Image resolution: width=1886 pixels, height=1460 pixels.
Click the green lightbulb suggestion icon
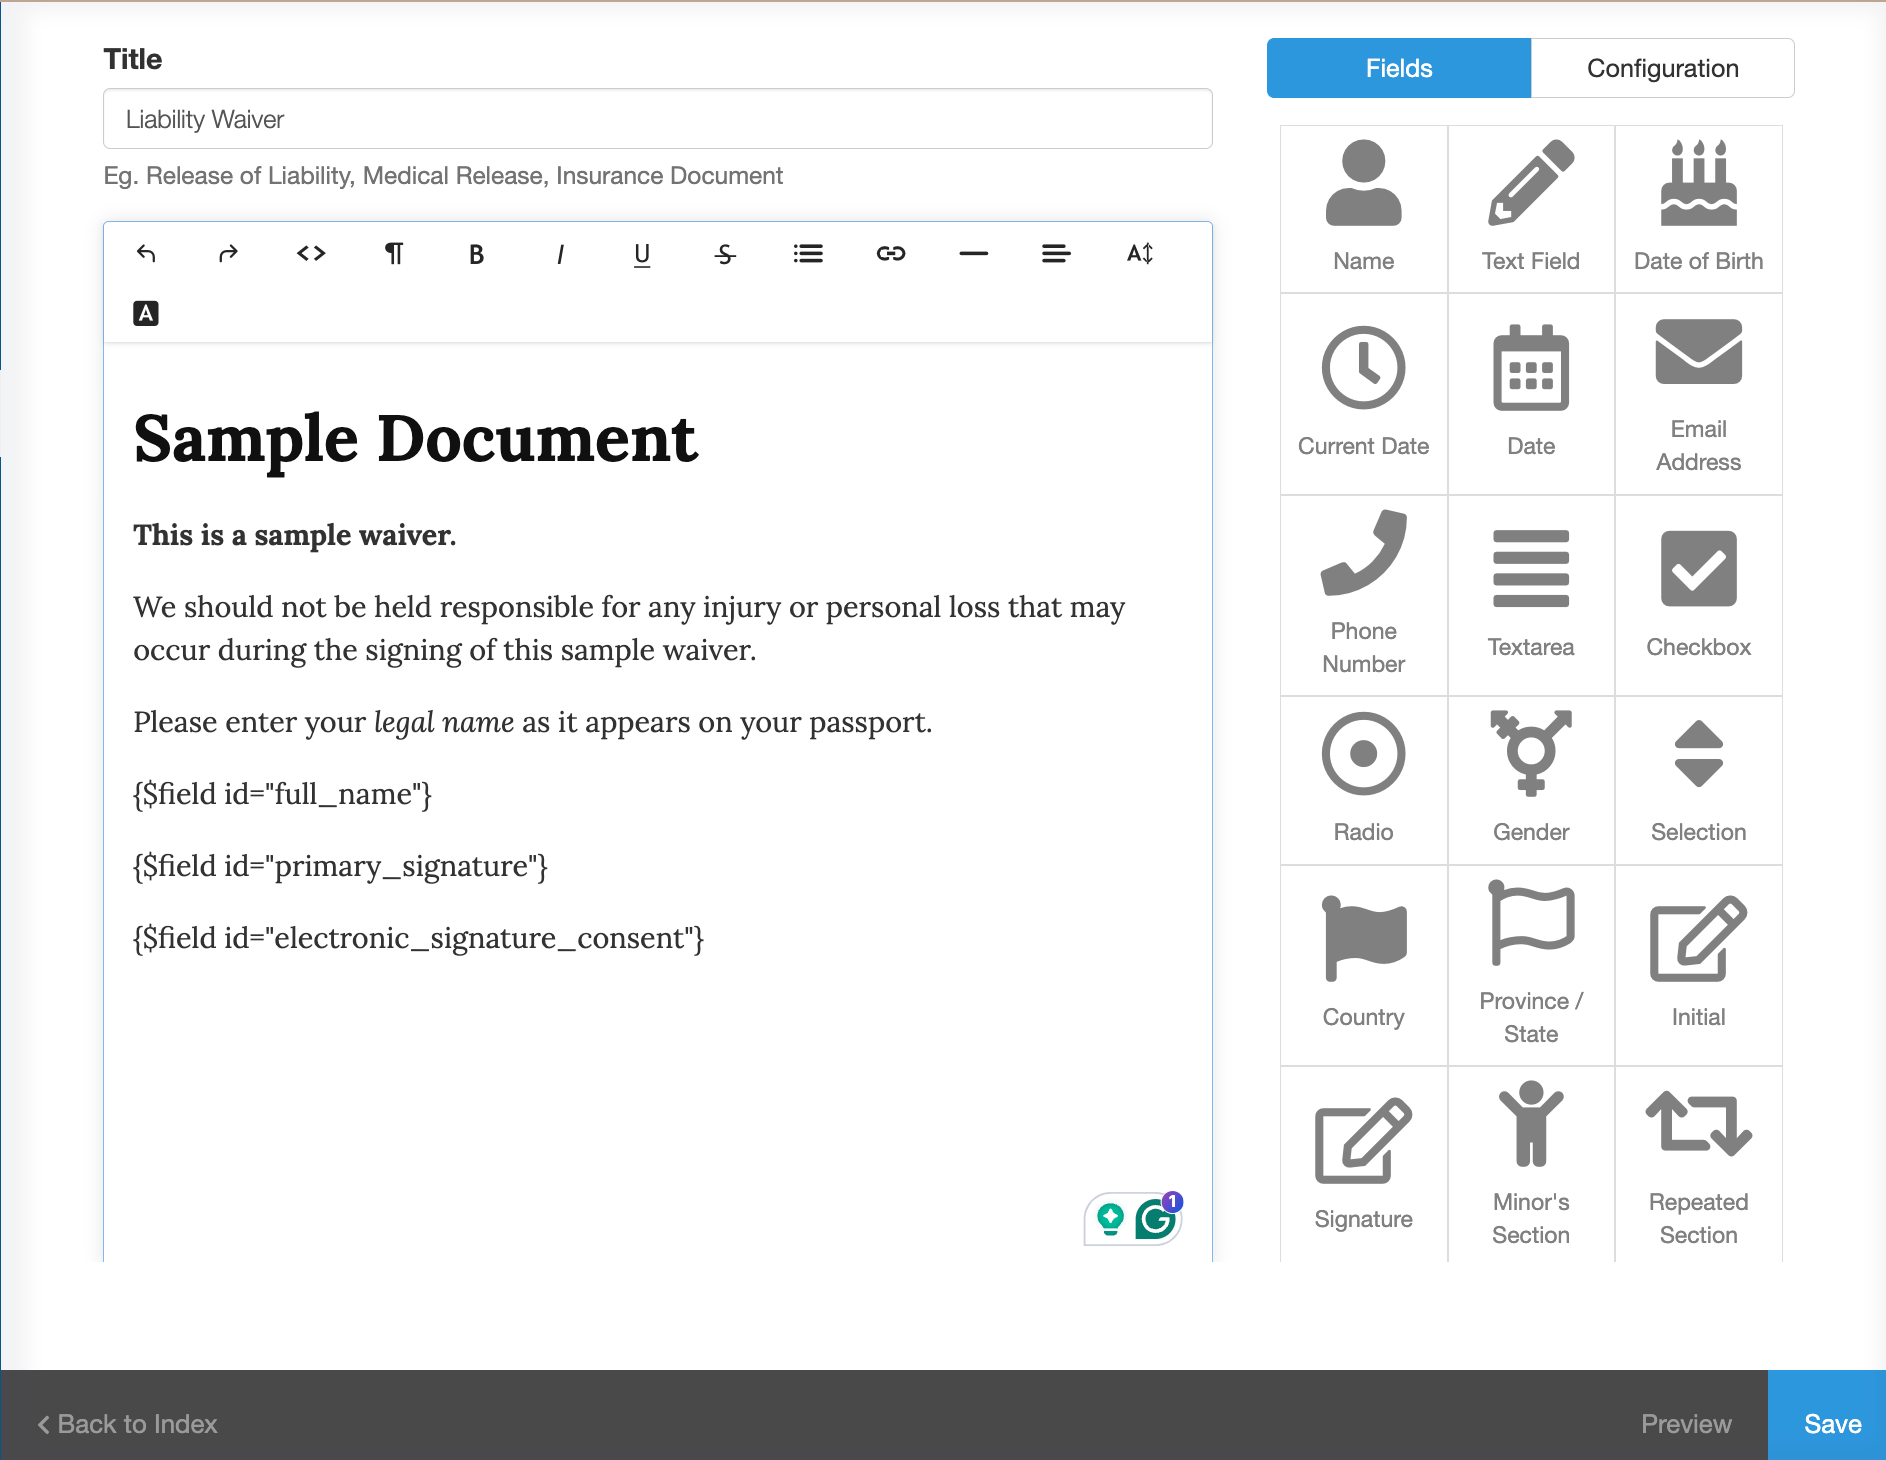(x=1110, y=1219)
